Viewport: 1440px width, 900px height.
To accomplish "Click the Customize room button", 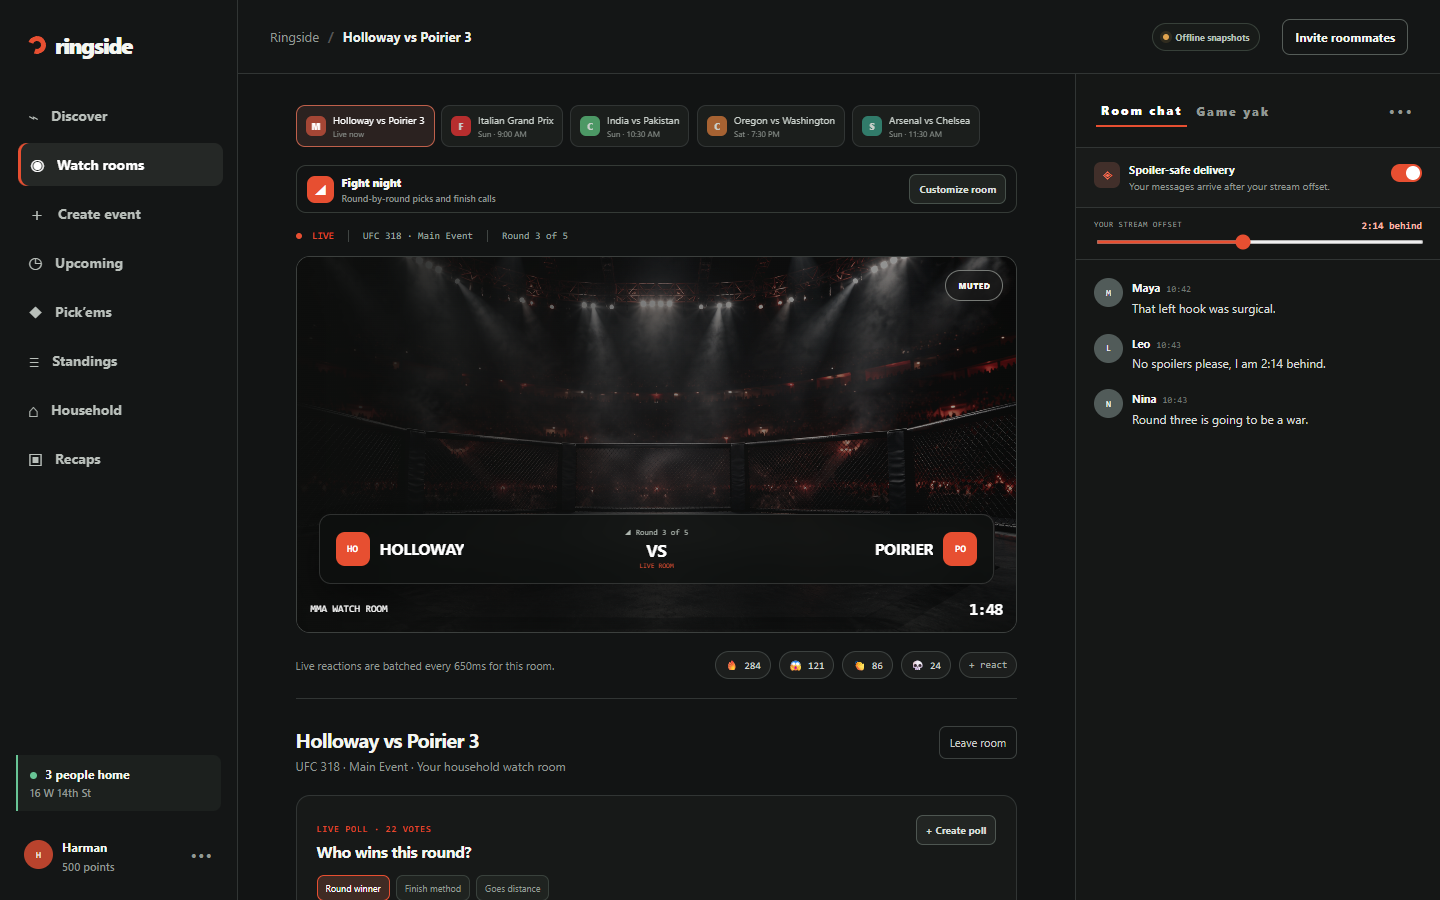I will 957,189.
